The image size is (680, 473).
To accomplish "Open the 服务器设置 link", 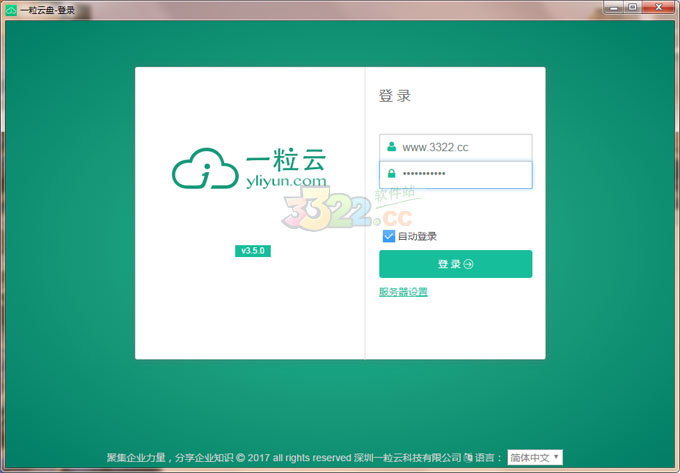I will click(403, 292).
